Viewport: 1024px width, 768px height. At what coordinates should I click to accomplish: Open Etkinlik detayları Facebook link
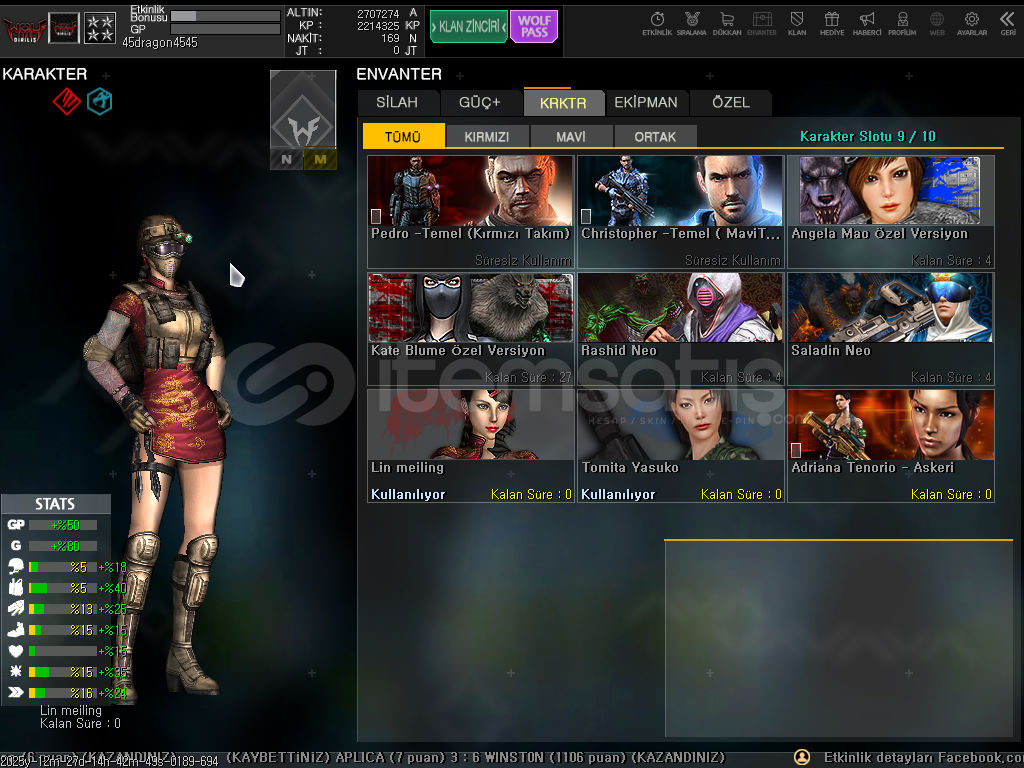[x=923, y=758]
